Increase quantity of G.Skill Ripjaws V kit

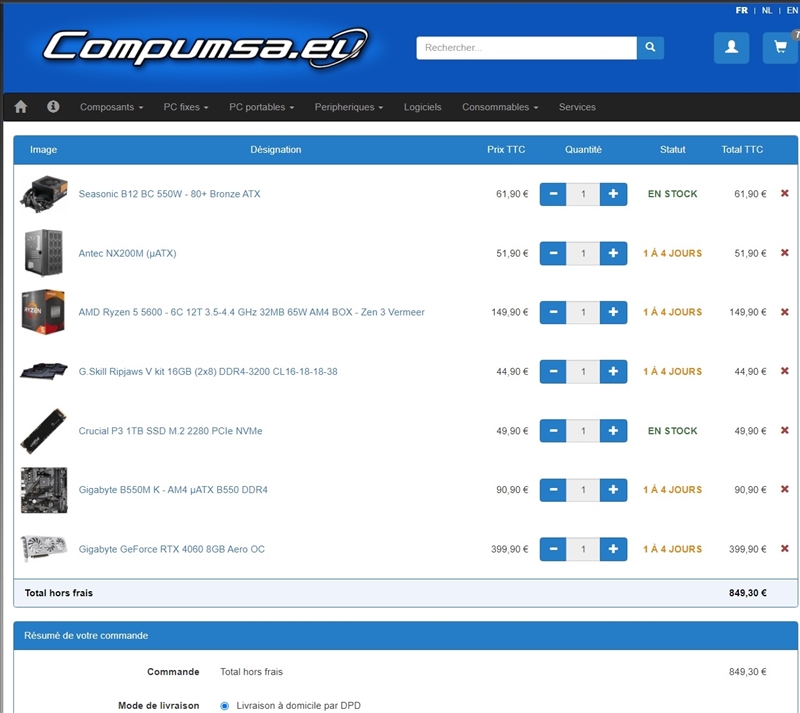click(x=613, y=372)
